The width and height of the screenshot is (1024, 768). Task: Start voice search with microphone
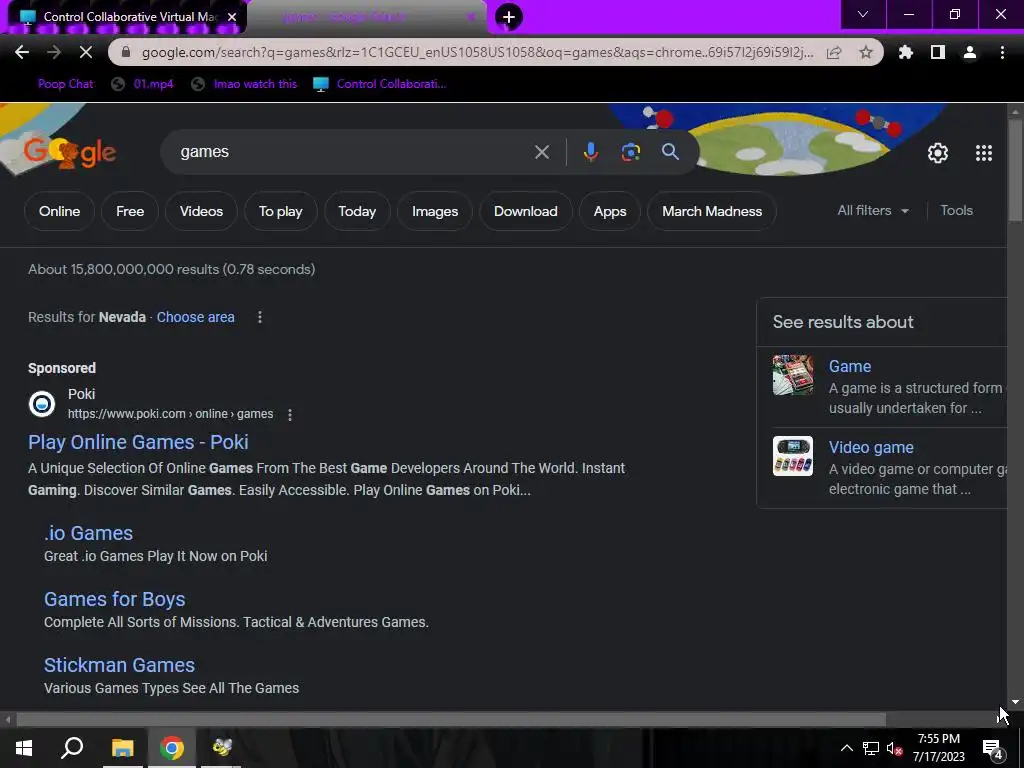590,152
